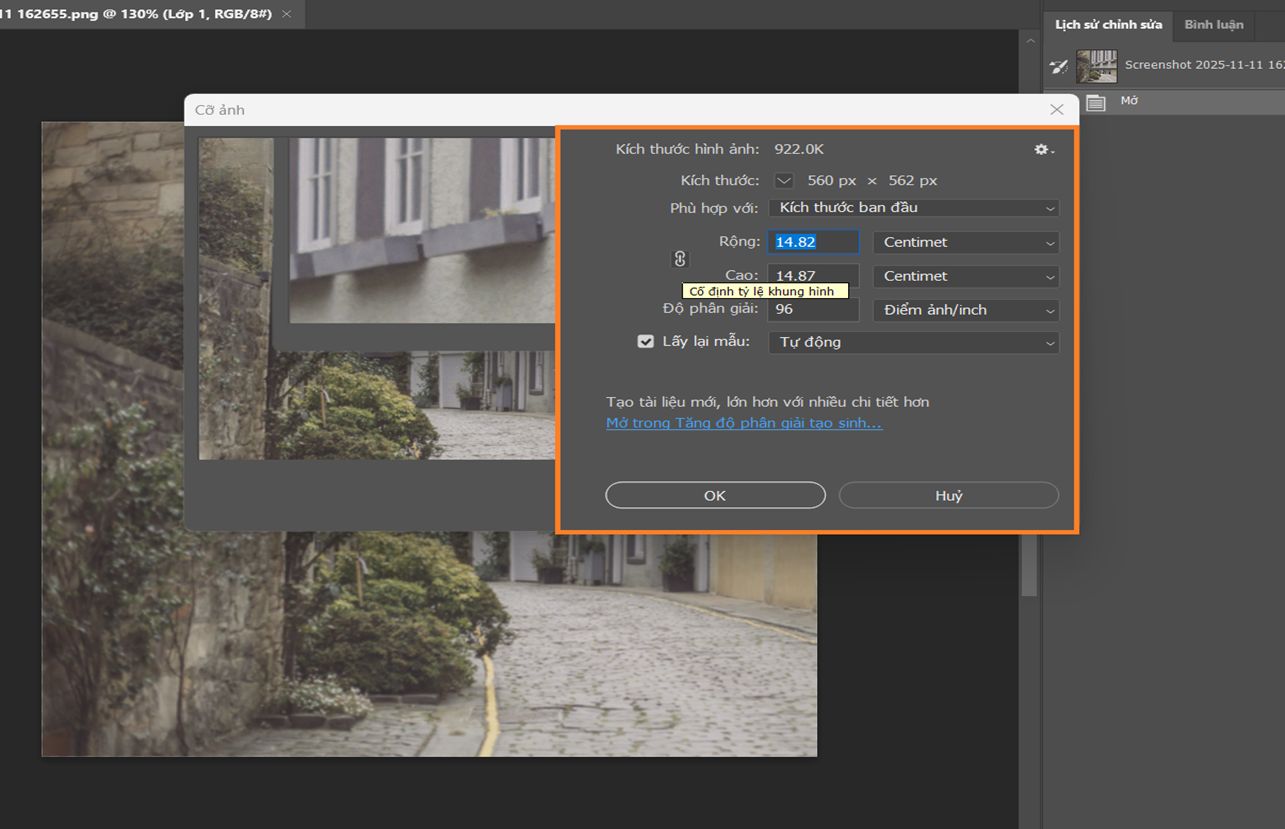Switch to the Lịch sử chỉnh sửa tab
Viewport: 1285px width, 829px height.
pos(1108,25)
